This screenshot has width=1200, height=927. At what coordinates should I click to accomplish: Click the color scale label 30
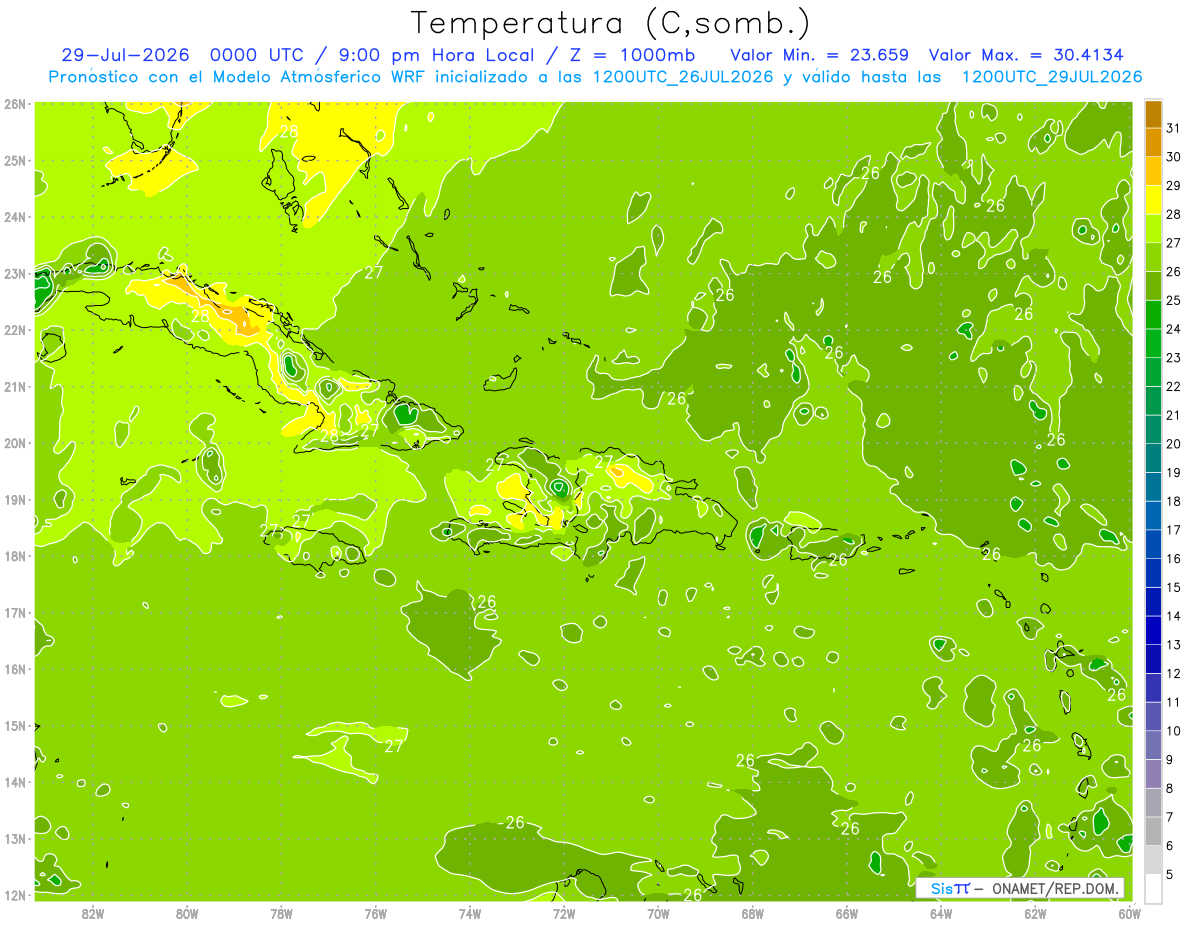[x=1174, y=157]
